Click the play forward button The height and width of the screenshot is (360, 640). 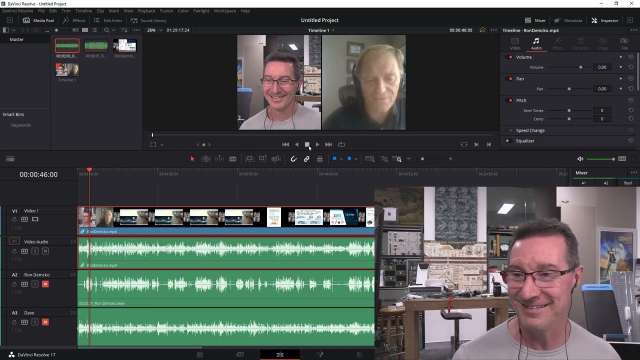318,144
